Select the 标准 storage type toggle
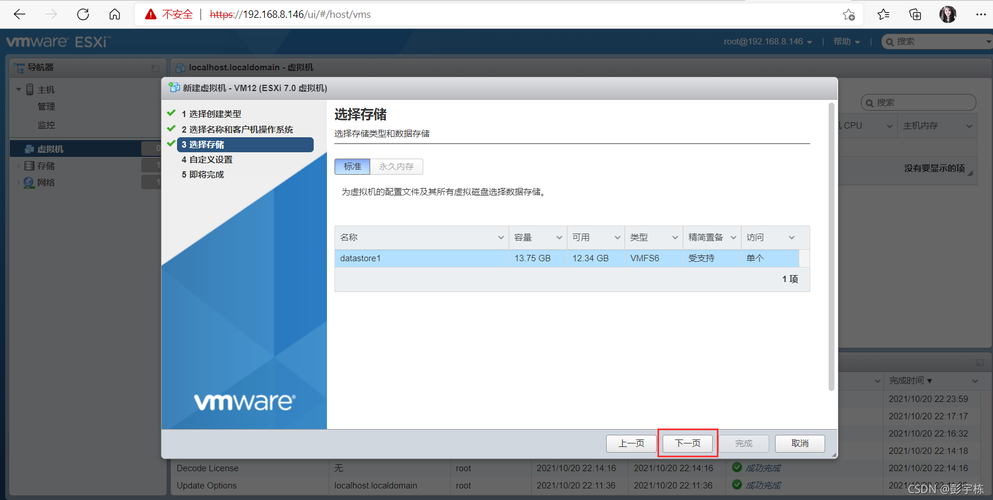This screenshot has width=993, height=500. (x=352, y=167)
